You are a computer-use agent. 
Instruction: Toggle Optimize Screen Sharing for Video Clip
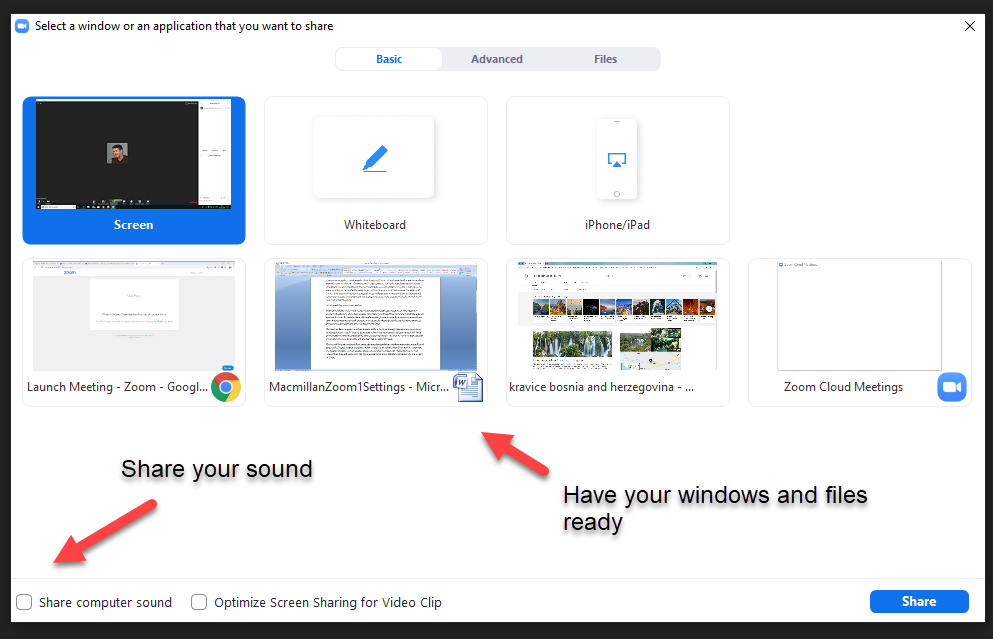coord(199,602)
